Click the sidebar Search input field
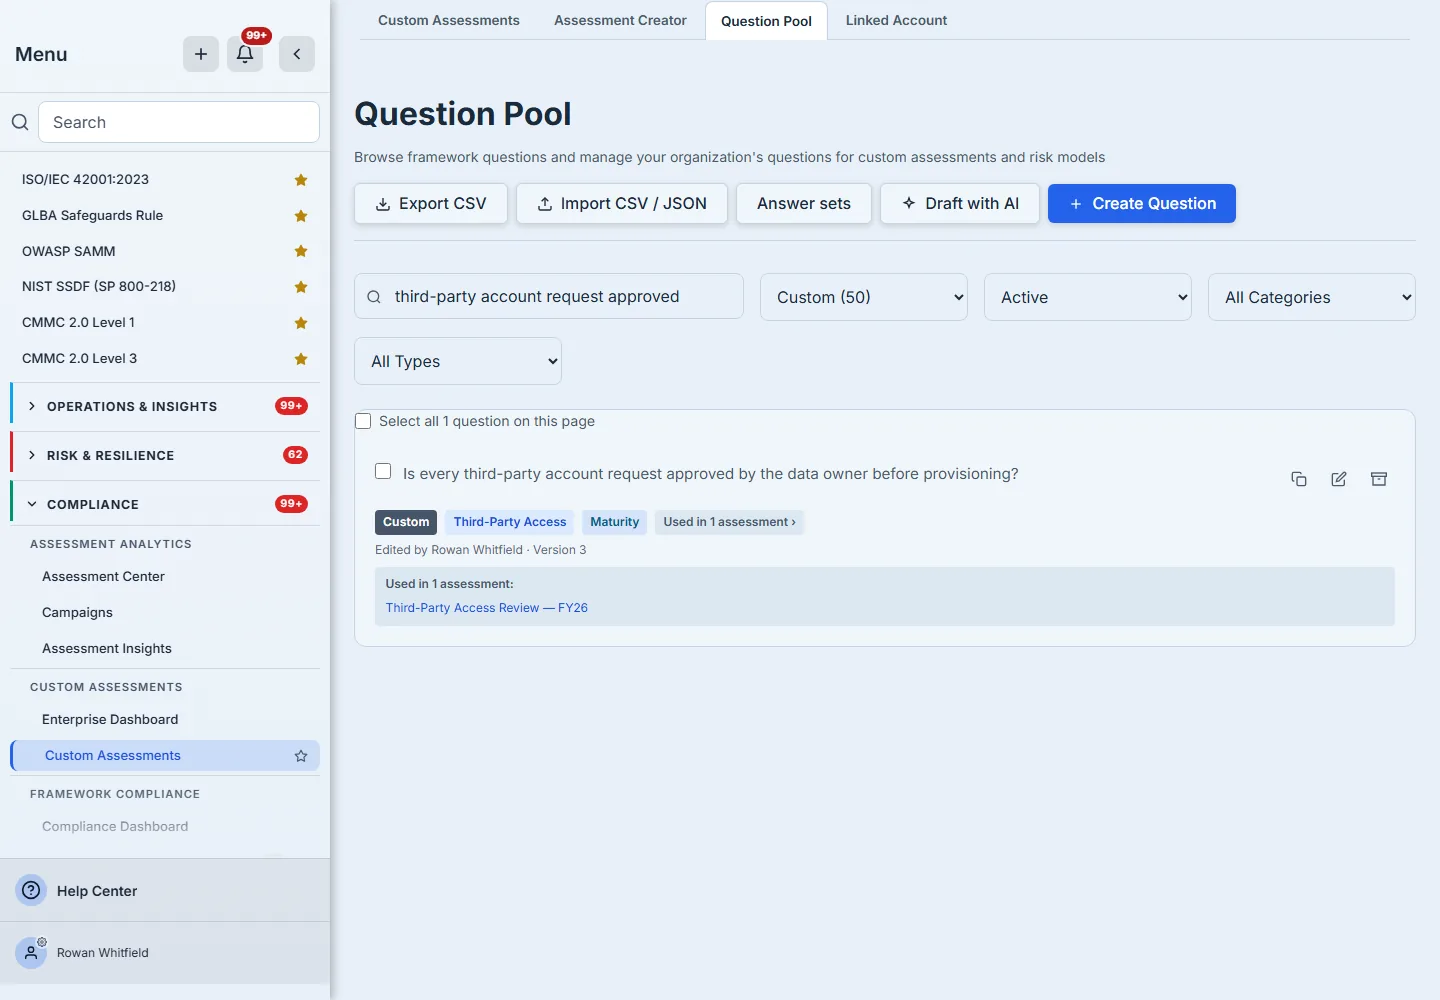The image size is (1440, 1000). click(179, 122)
